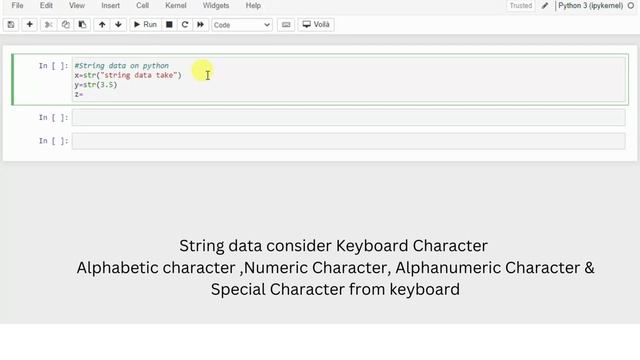The width and height of the screenshot is (640, 360).
Task: Click the first cell's In [ ]: prompt
Action: click(53, 66)
